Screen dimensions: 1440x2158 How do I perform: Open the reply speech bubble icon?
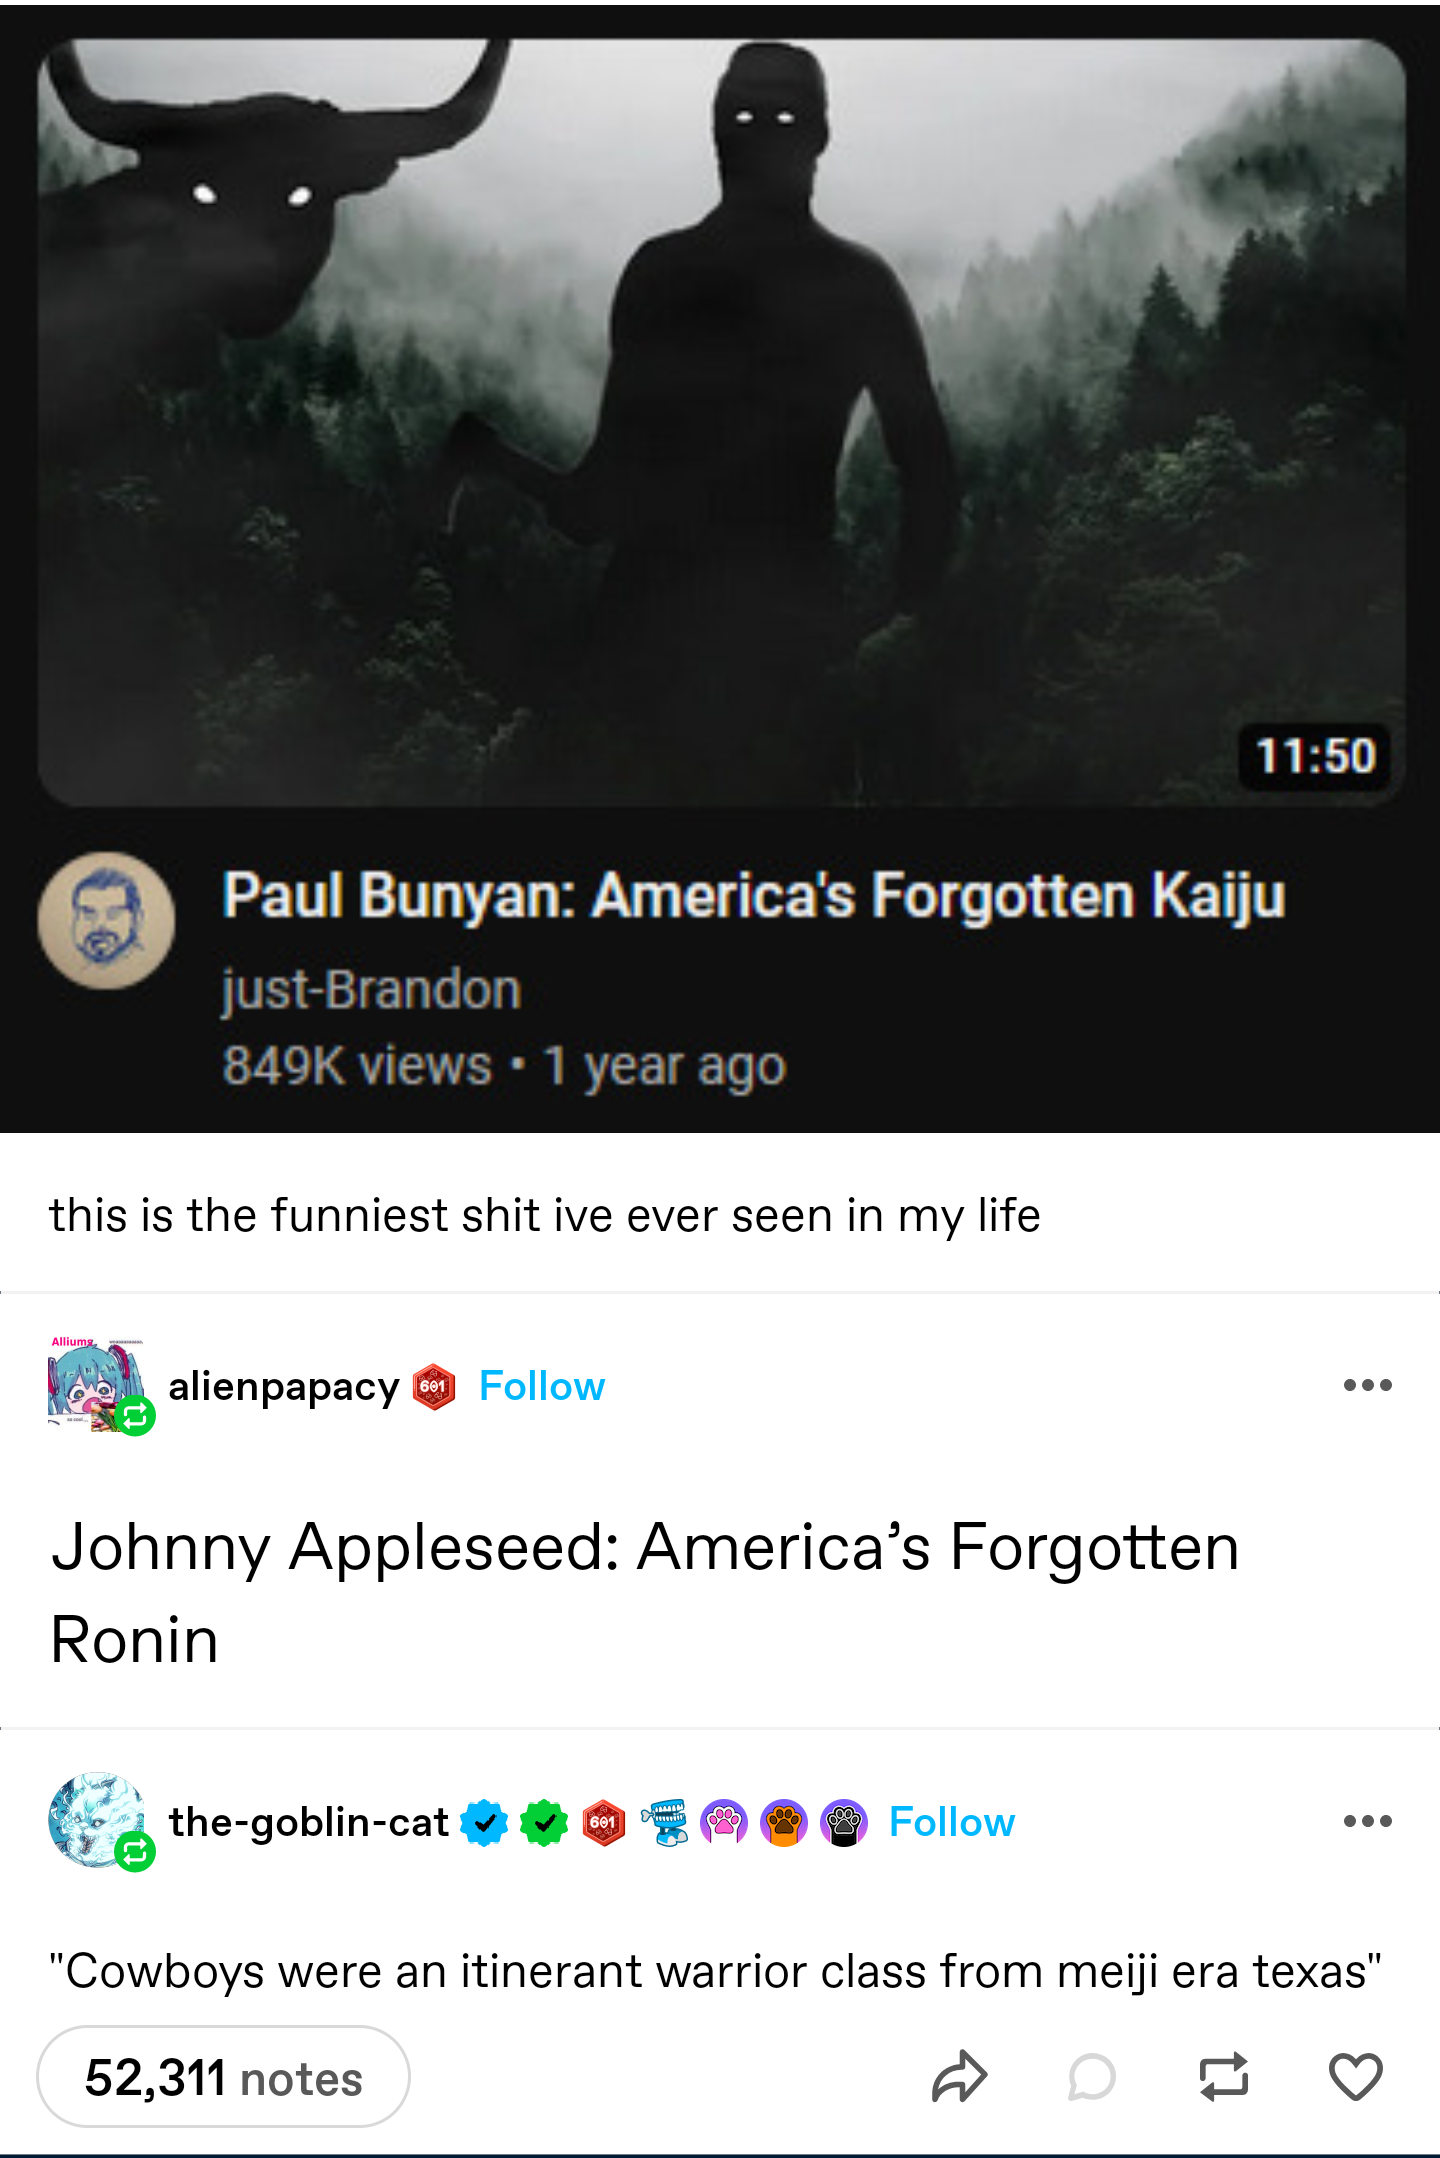pos(1091,2077)
